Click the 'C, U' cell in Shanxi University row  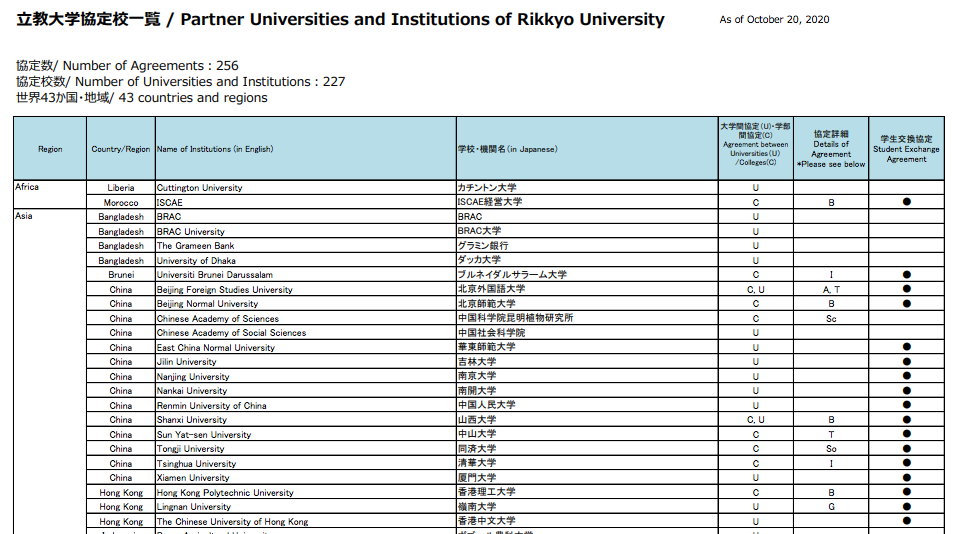(756, 419)
